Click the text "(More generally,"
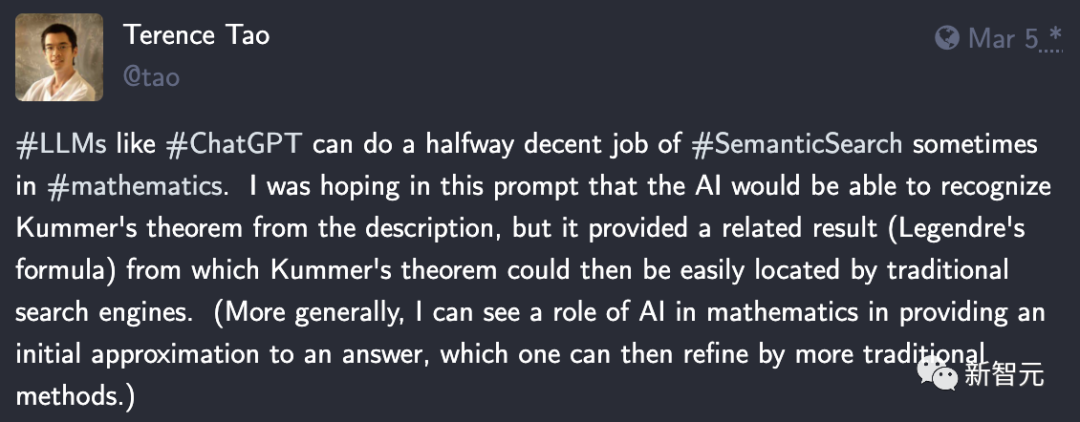 pos(309,312)
